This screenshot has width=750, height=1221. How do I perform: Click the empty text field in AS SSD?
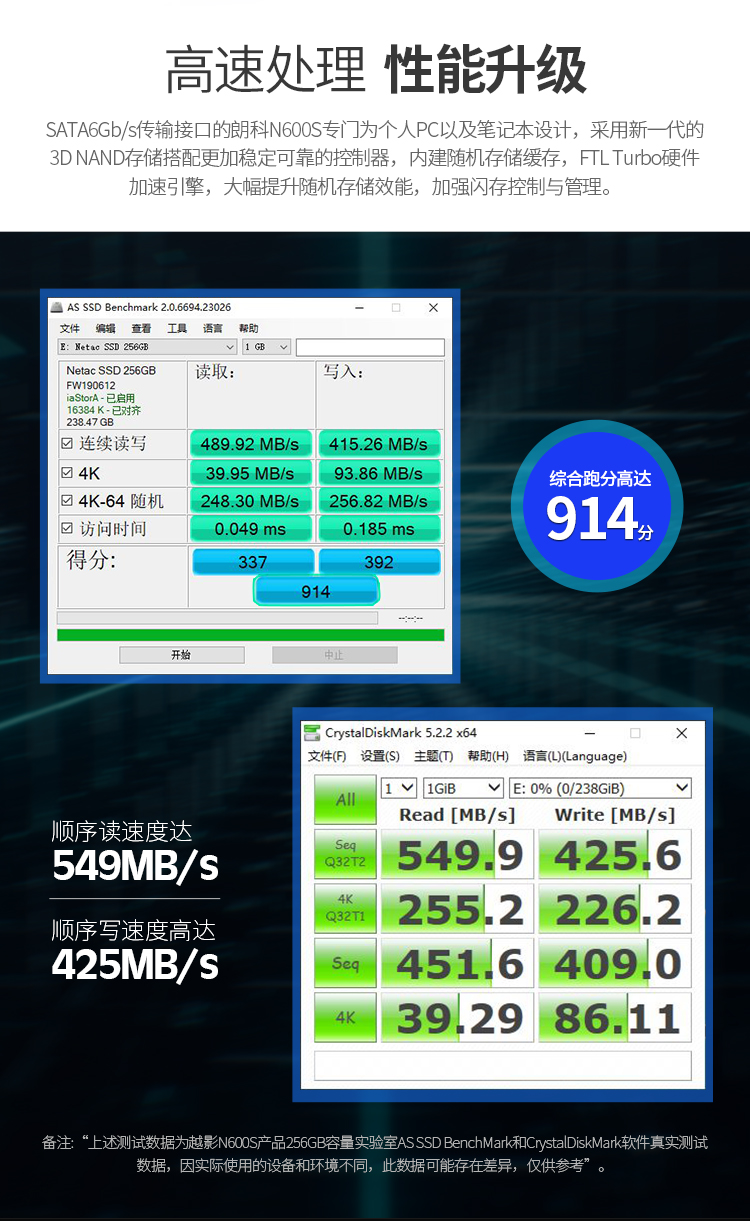[370, 347]
